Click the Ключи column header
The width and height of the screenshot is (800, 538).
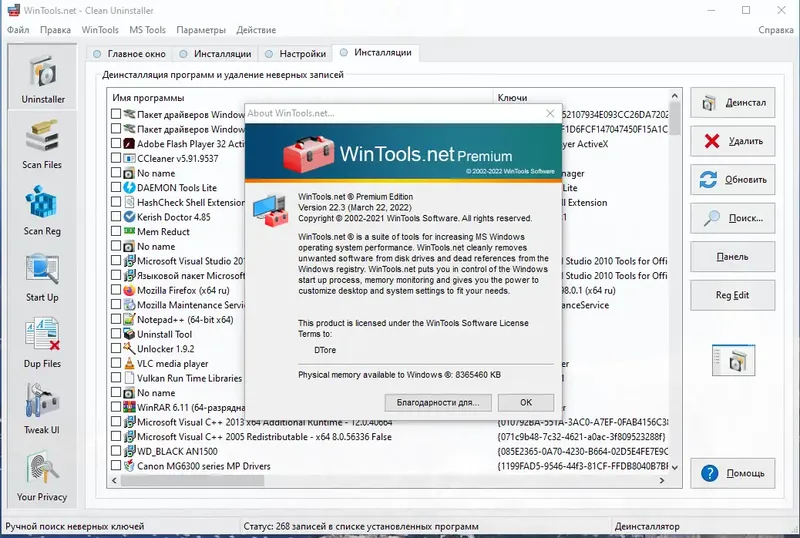(x=581, y=97)
